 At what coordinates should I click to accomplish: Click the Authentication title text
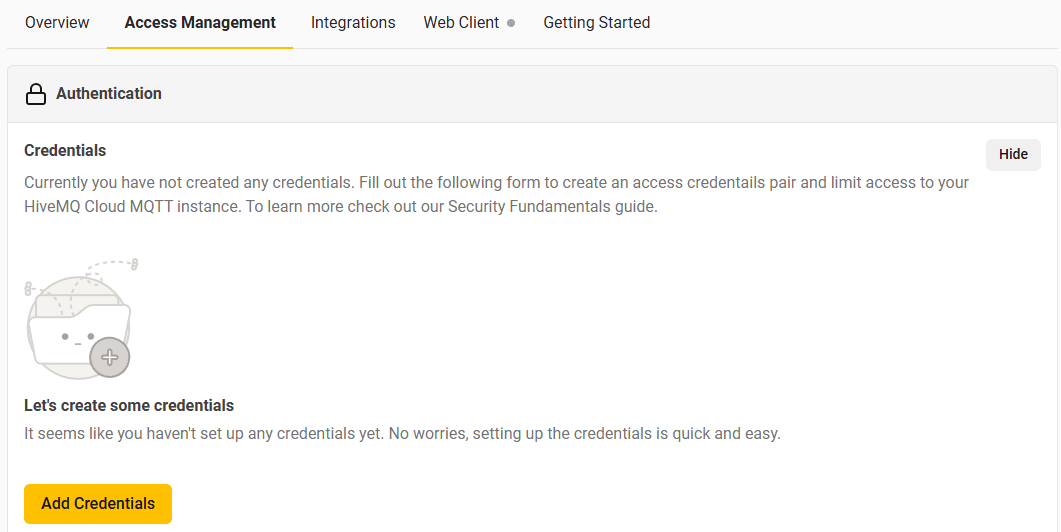(x=108, y=93)
